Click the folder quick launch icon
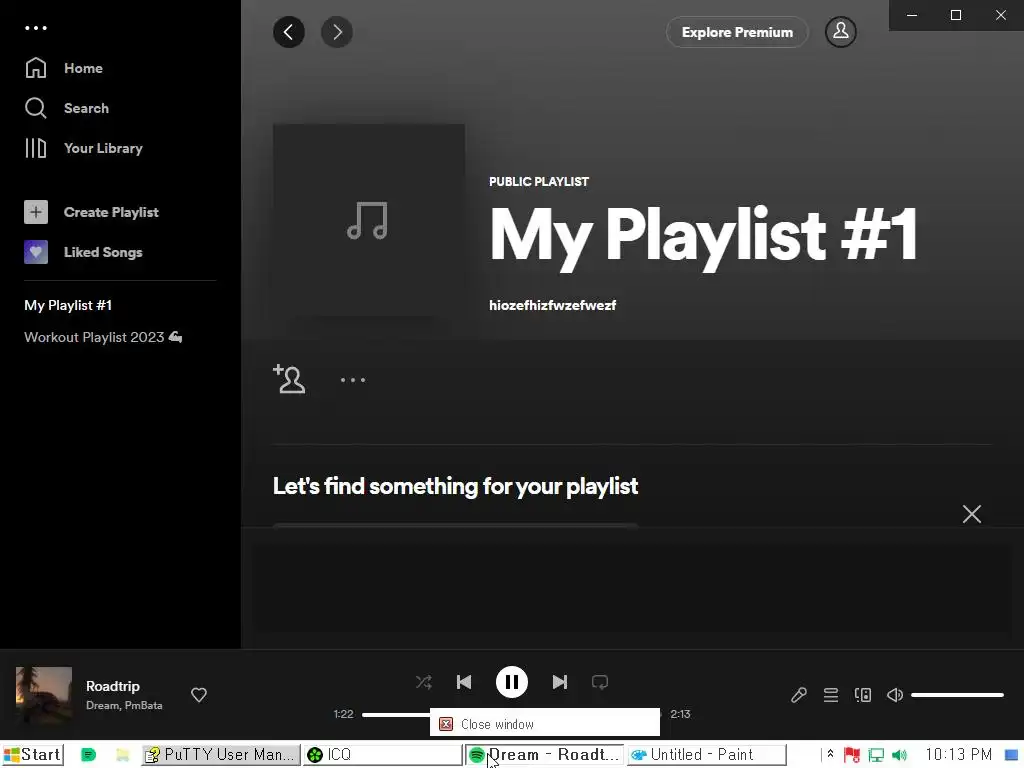This screenshot has width=1024, height=768. point(122,755)
